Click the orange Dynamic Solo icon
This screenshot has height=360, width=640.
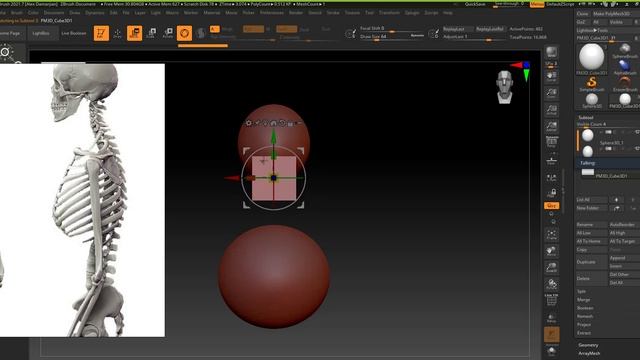(x=551, y=335)
